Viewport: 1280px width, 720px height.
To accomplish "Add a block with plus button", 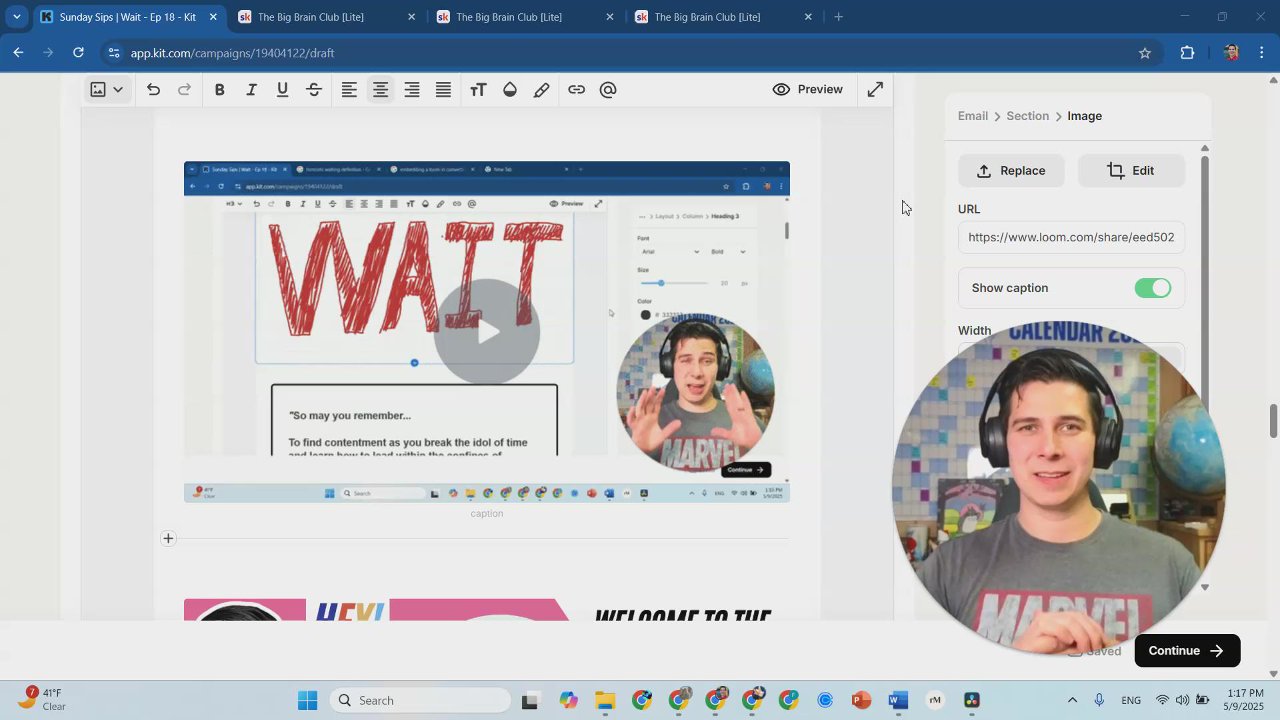I will 168,538.
